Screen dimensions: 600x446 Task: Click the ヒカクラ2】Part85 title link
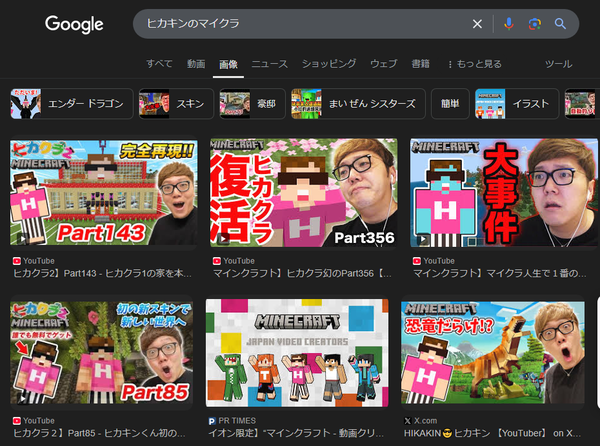click(x=99, y=433)
